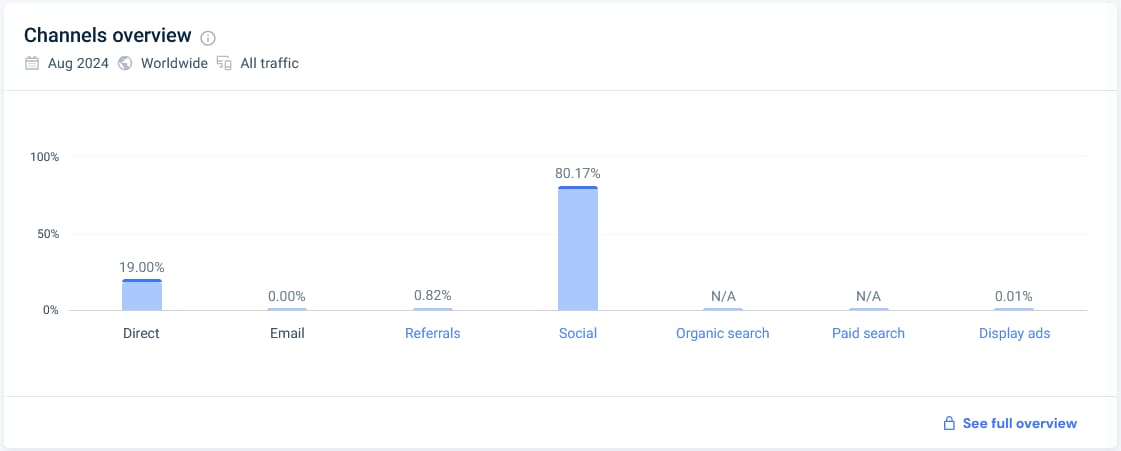Select the Email axis label
Viewport: 1121px width, 451px height.
287,333
